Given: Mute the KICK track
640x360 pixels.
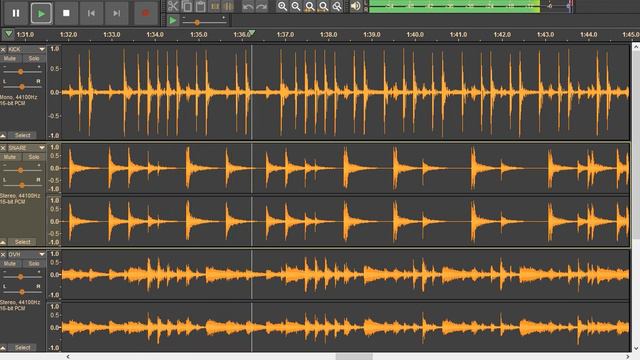Looking at the screenshot, I should tap(10, 59).
